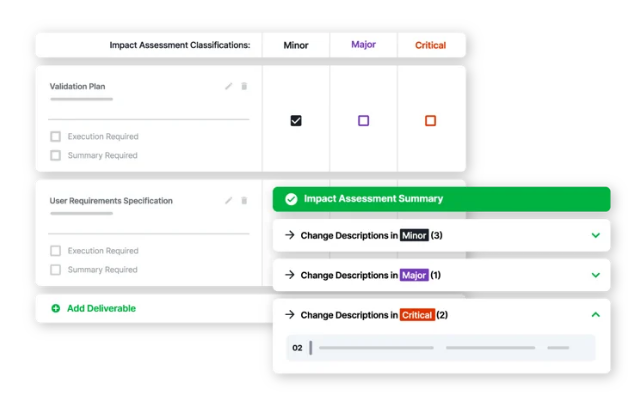The width and height of the screenshot is (628, 411).
Task: Expand the Minor change descriptions chevron
Action: [x=595, y=235]
